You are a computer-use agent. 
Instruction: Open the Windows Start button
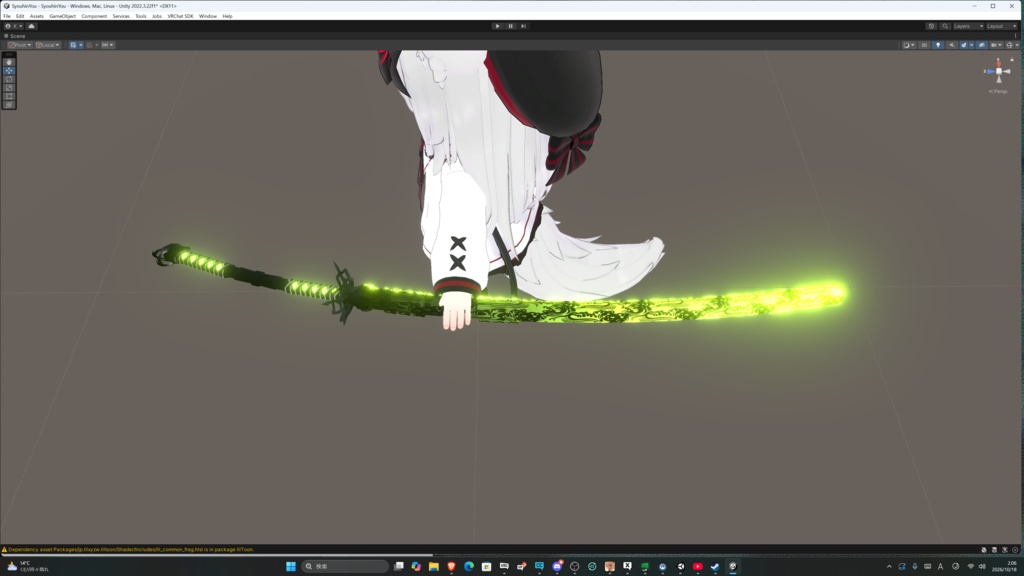point(291,566)
